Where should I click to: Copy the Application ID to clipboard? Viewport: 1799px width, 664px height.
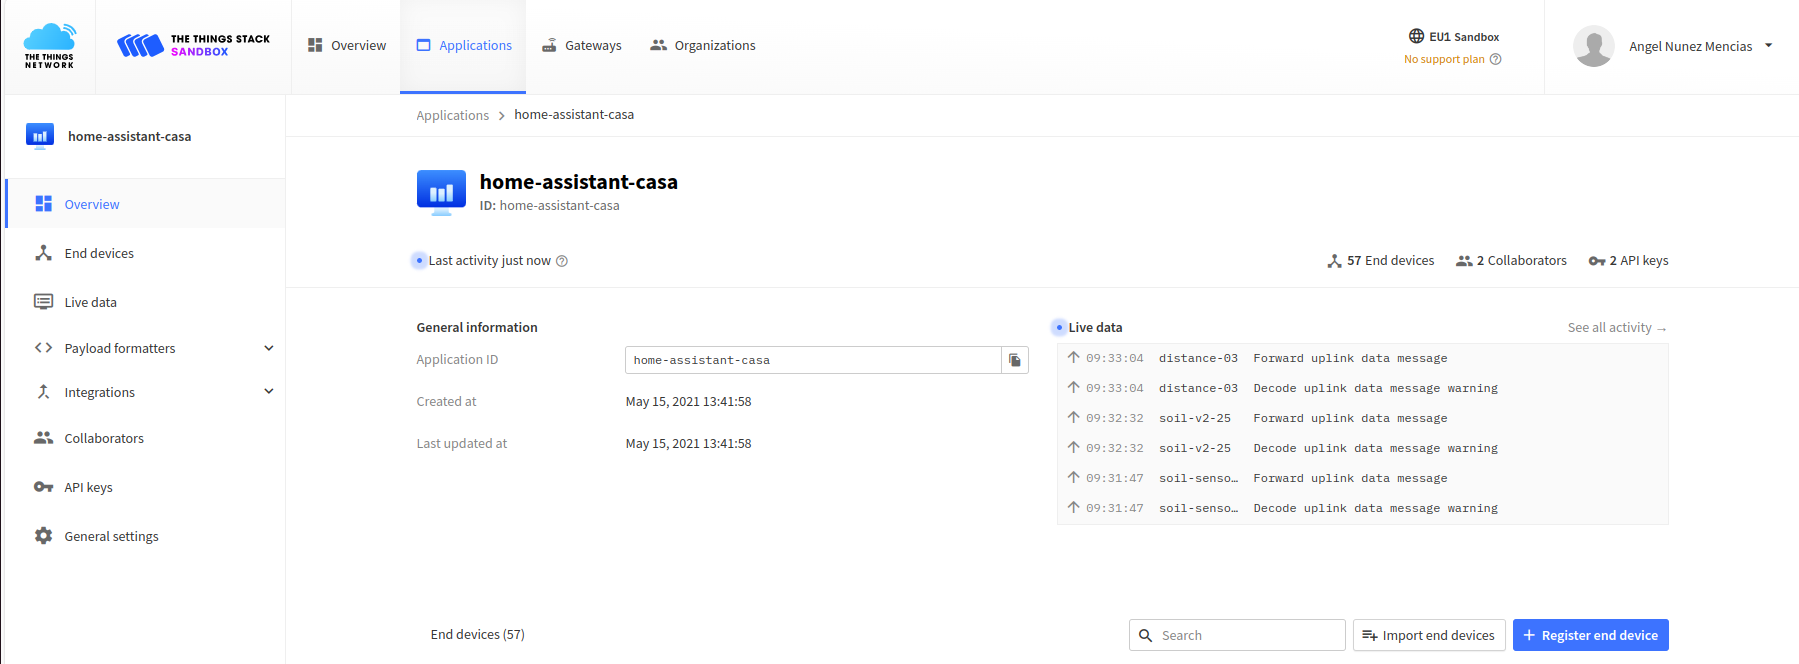pos(1014,360)
